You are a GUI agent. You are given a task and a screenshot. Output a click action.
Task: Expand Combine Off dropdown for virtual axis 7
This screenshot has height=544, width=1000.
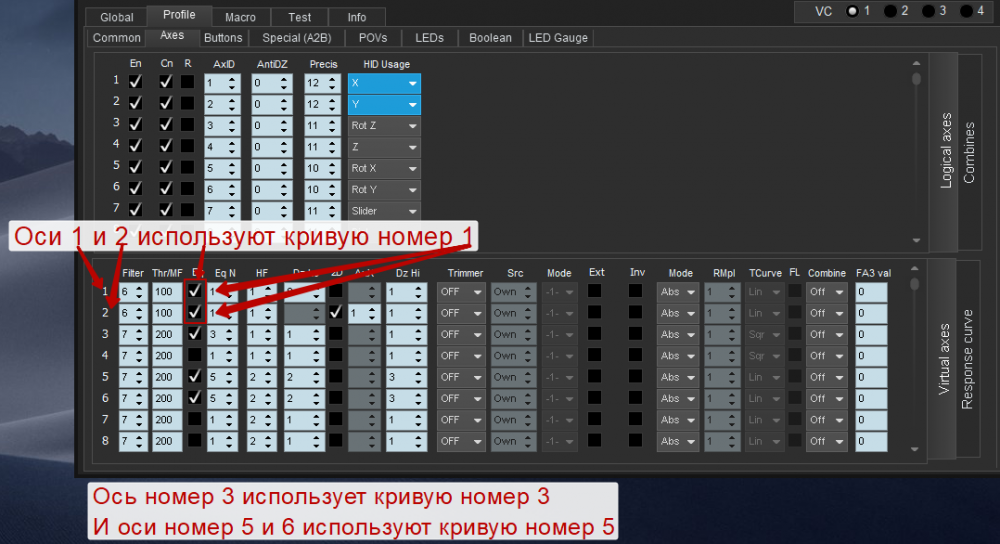point(827,420)
